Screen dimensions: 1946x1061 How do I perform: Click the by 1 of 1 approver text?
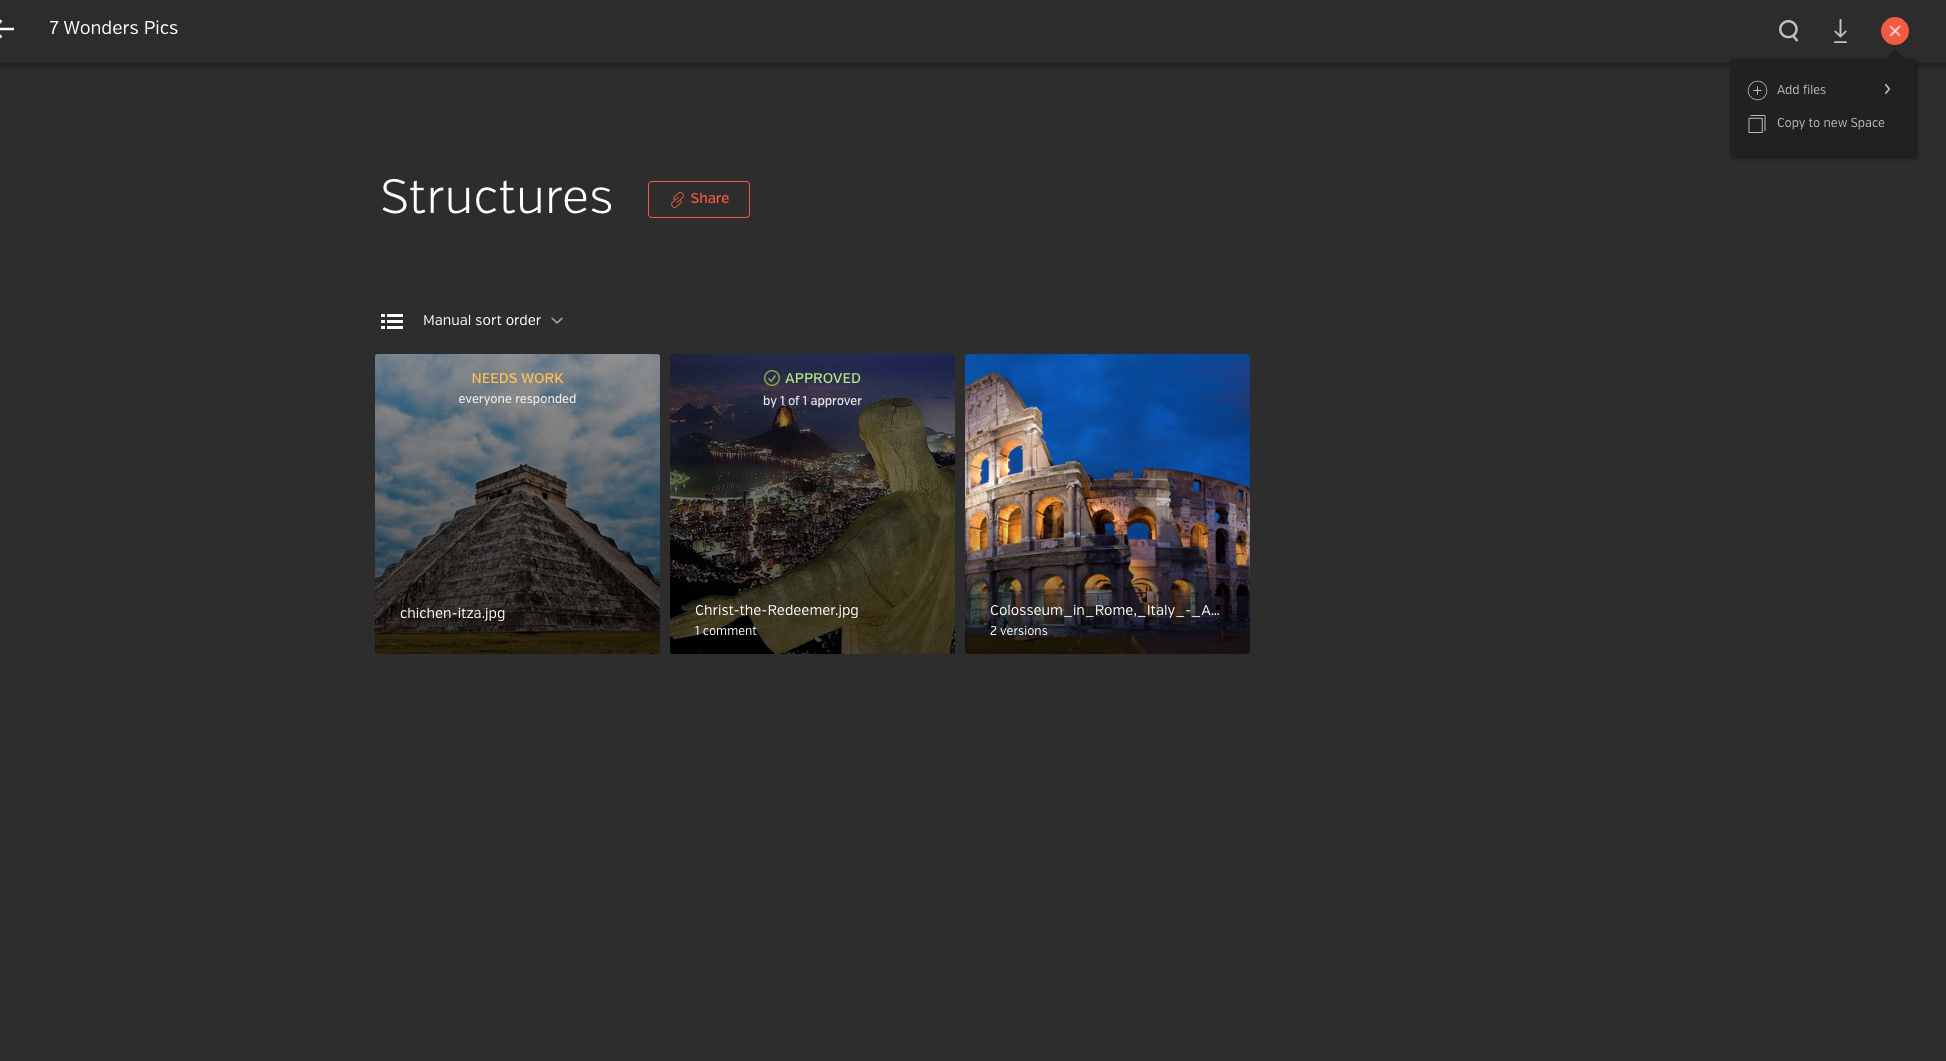coord(812,401)
